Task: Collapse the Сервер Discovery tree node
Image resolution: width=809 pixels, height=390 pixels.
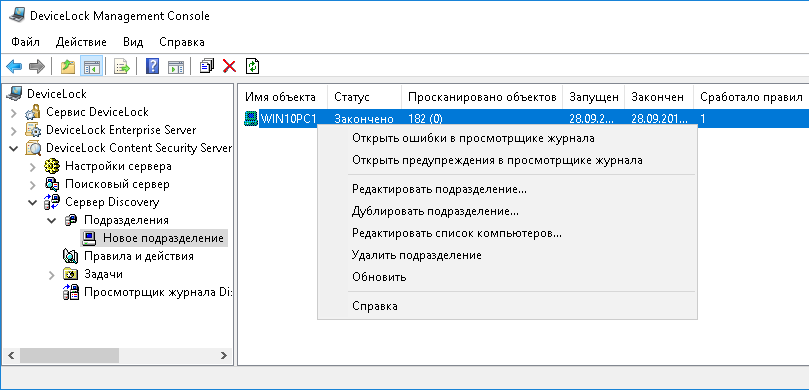Action: pyautogui.click(x=33, y=202)
